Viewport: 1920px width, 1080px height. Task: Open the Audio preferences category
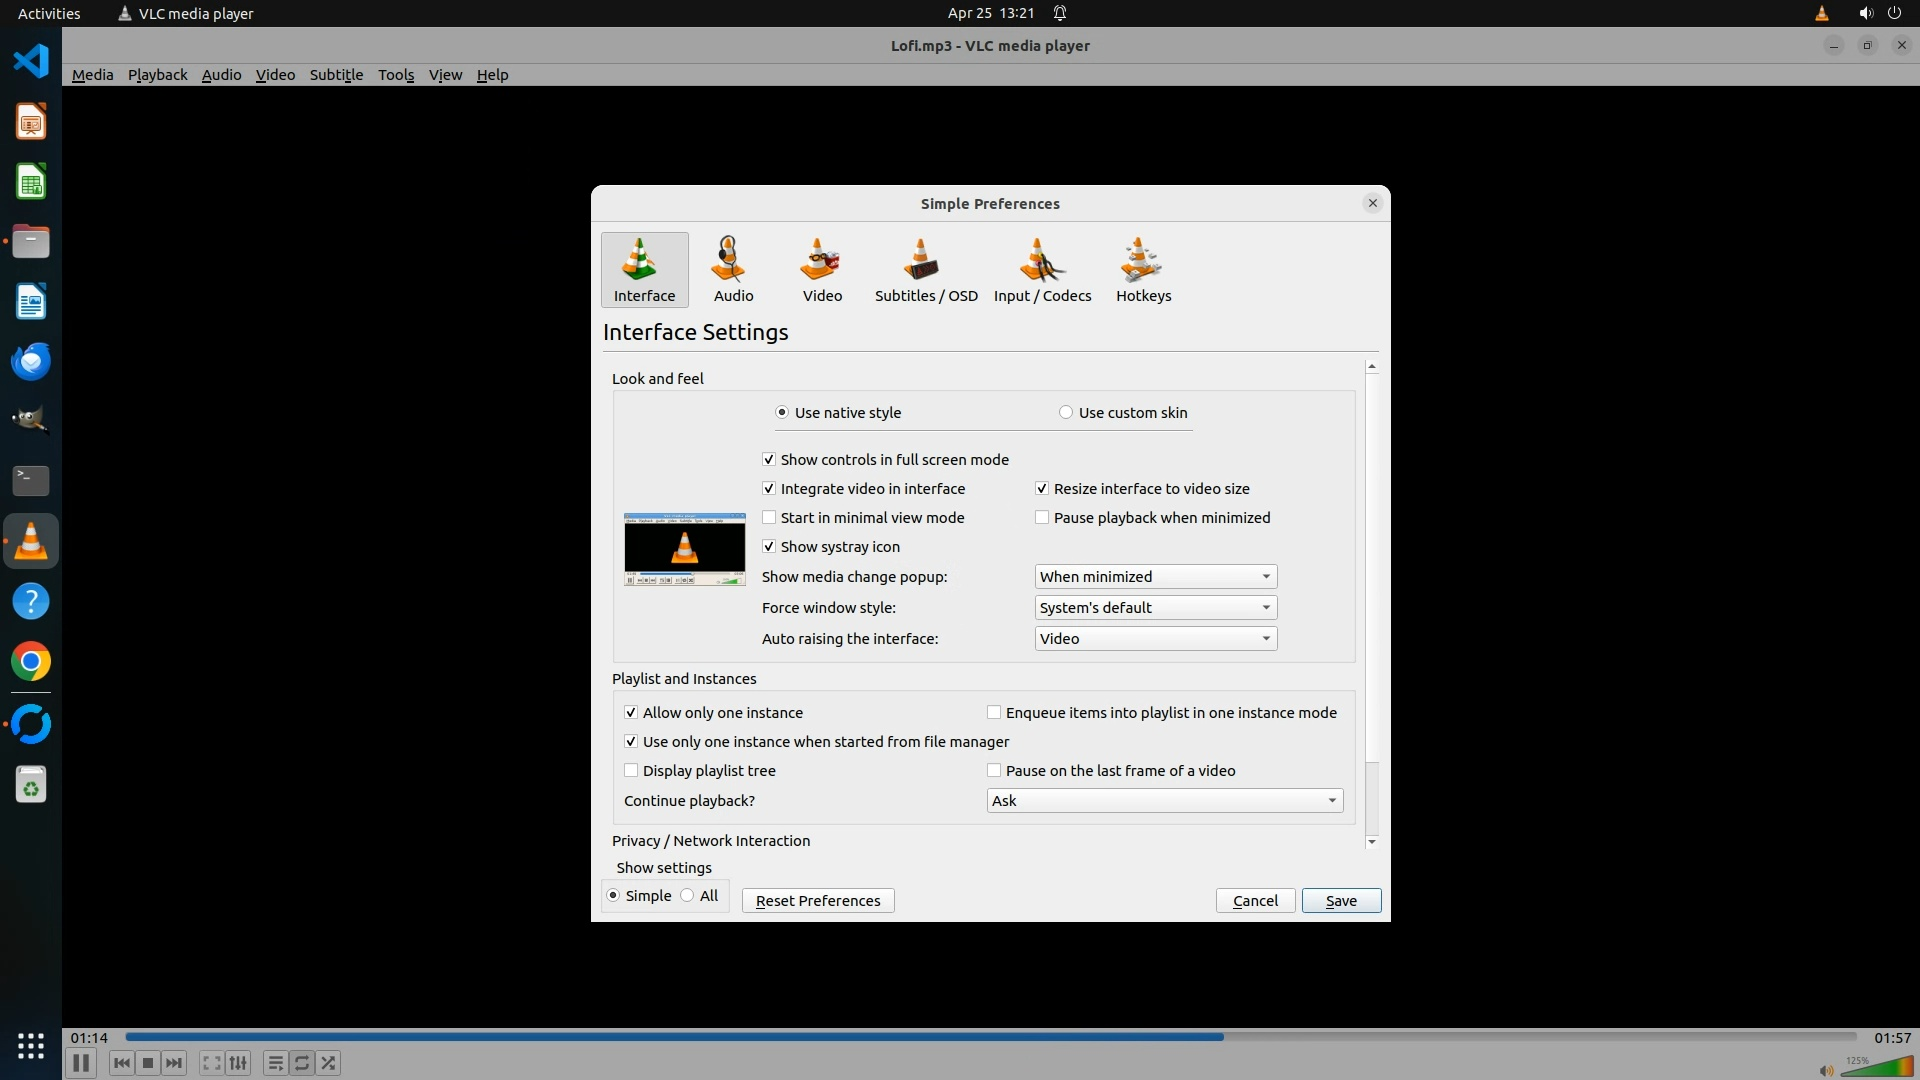tap(733, 269)
